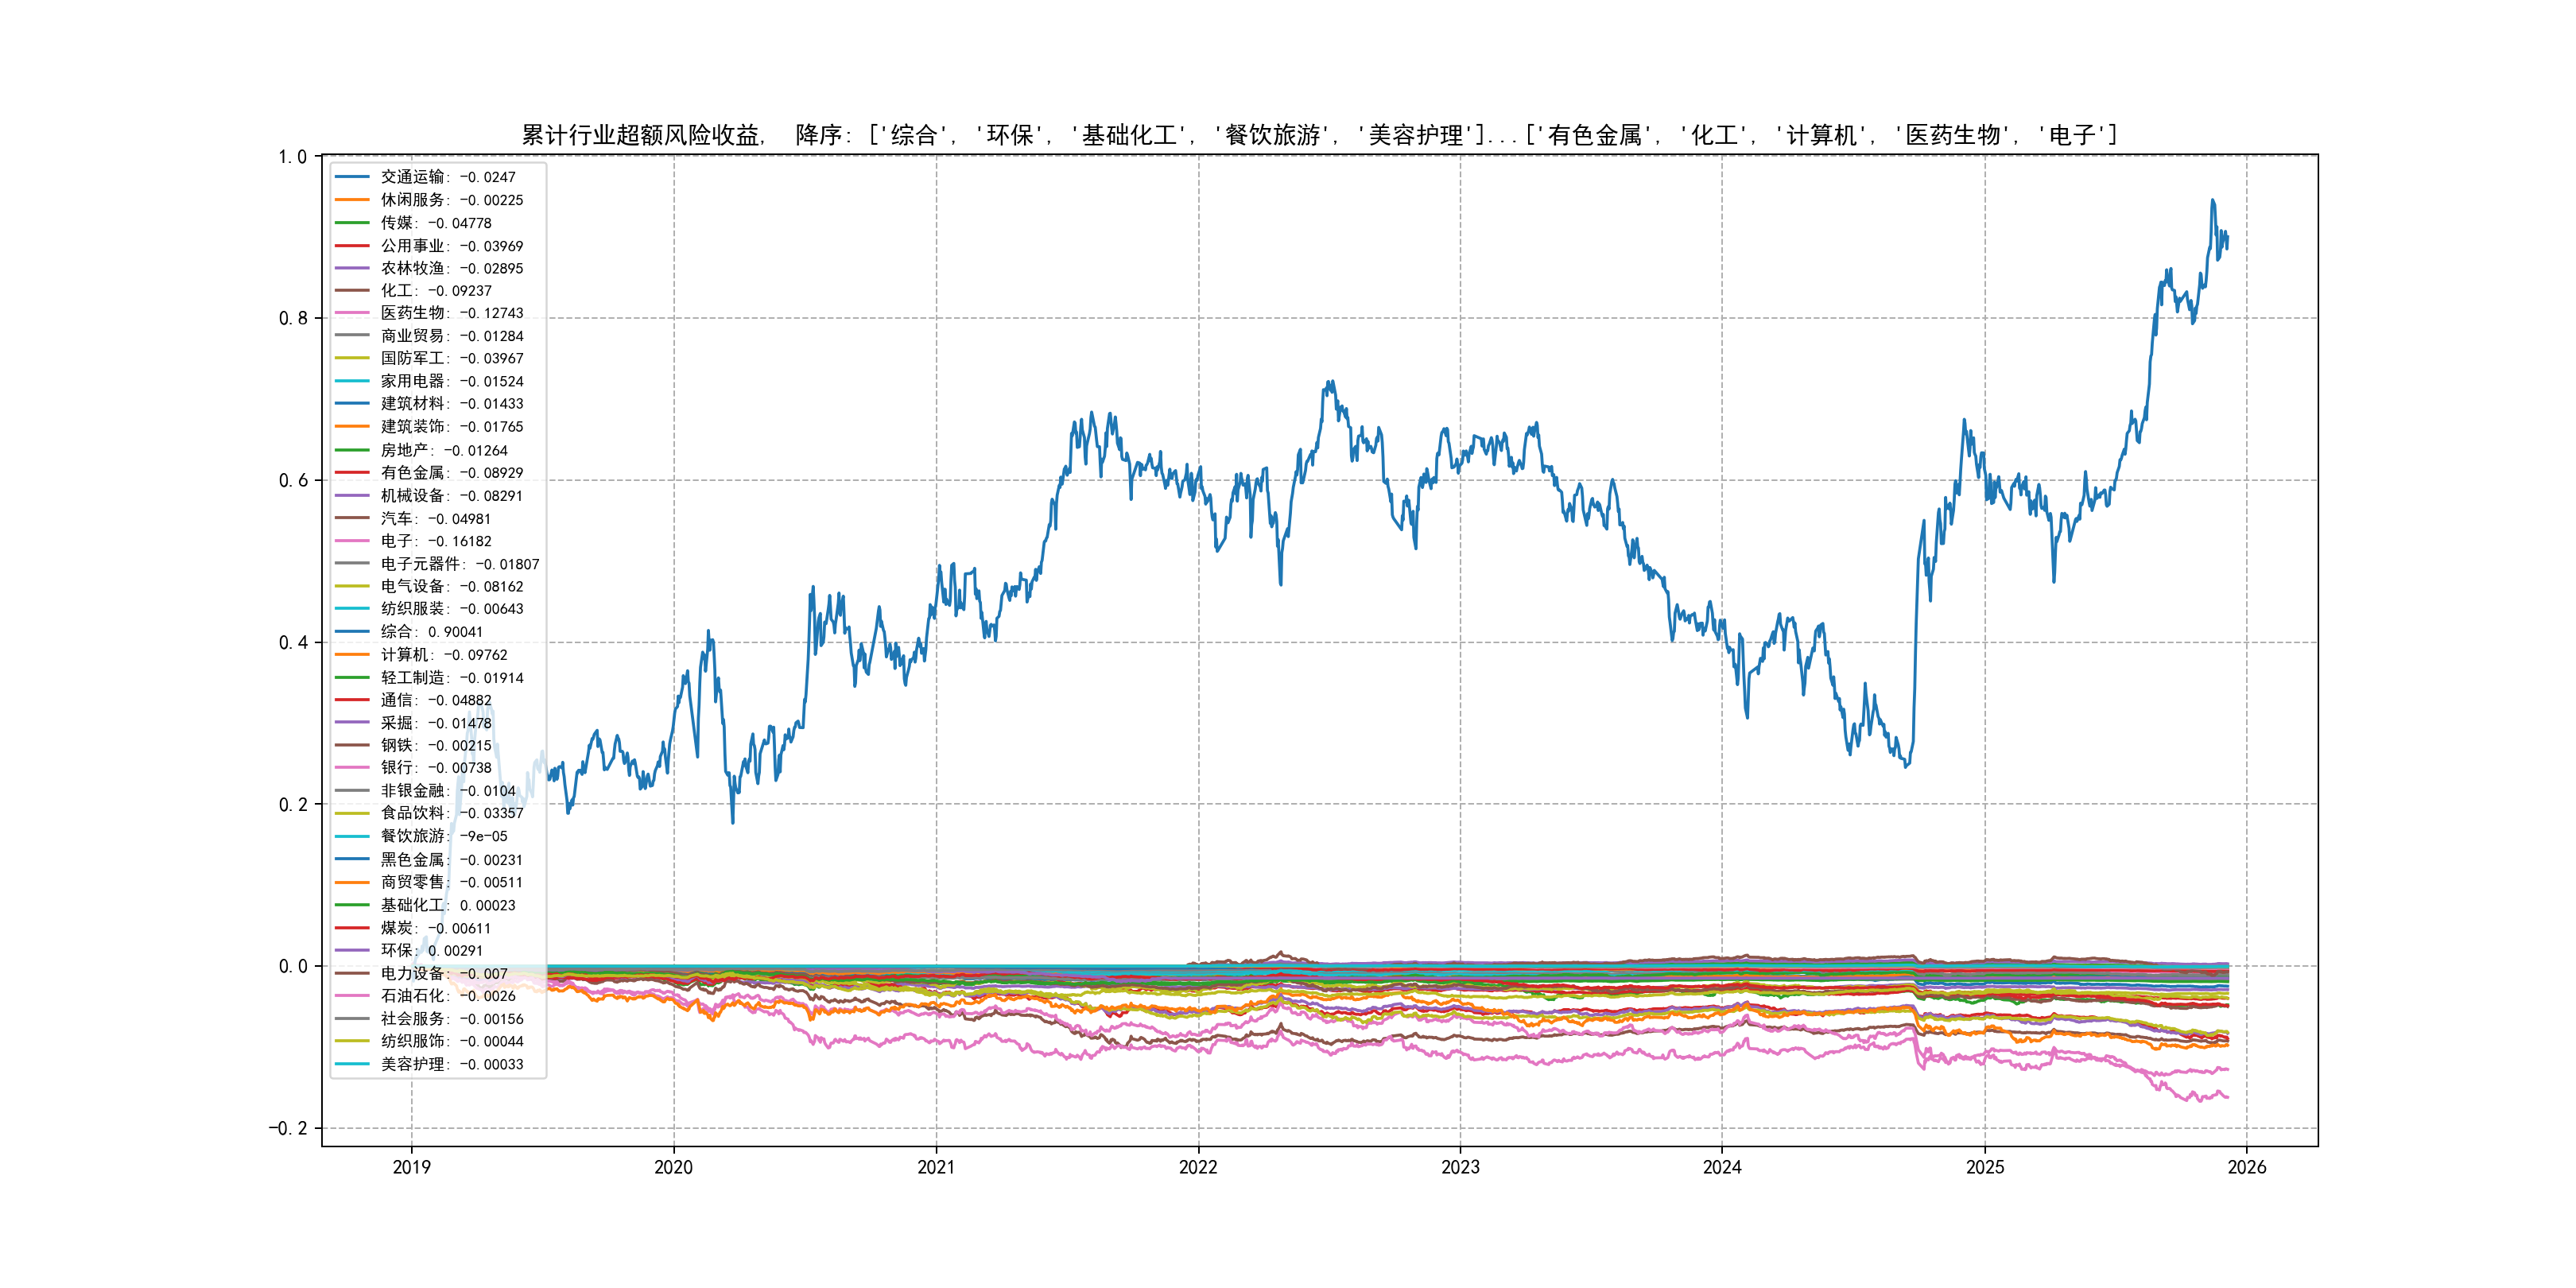Click the 医药生物 legend line swatch

[x=352, y=313]
